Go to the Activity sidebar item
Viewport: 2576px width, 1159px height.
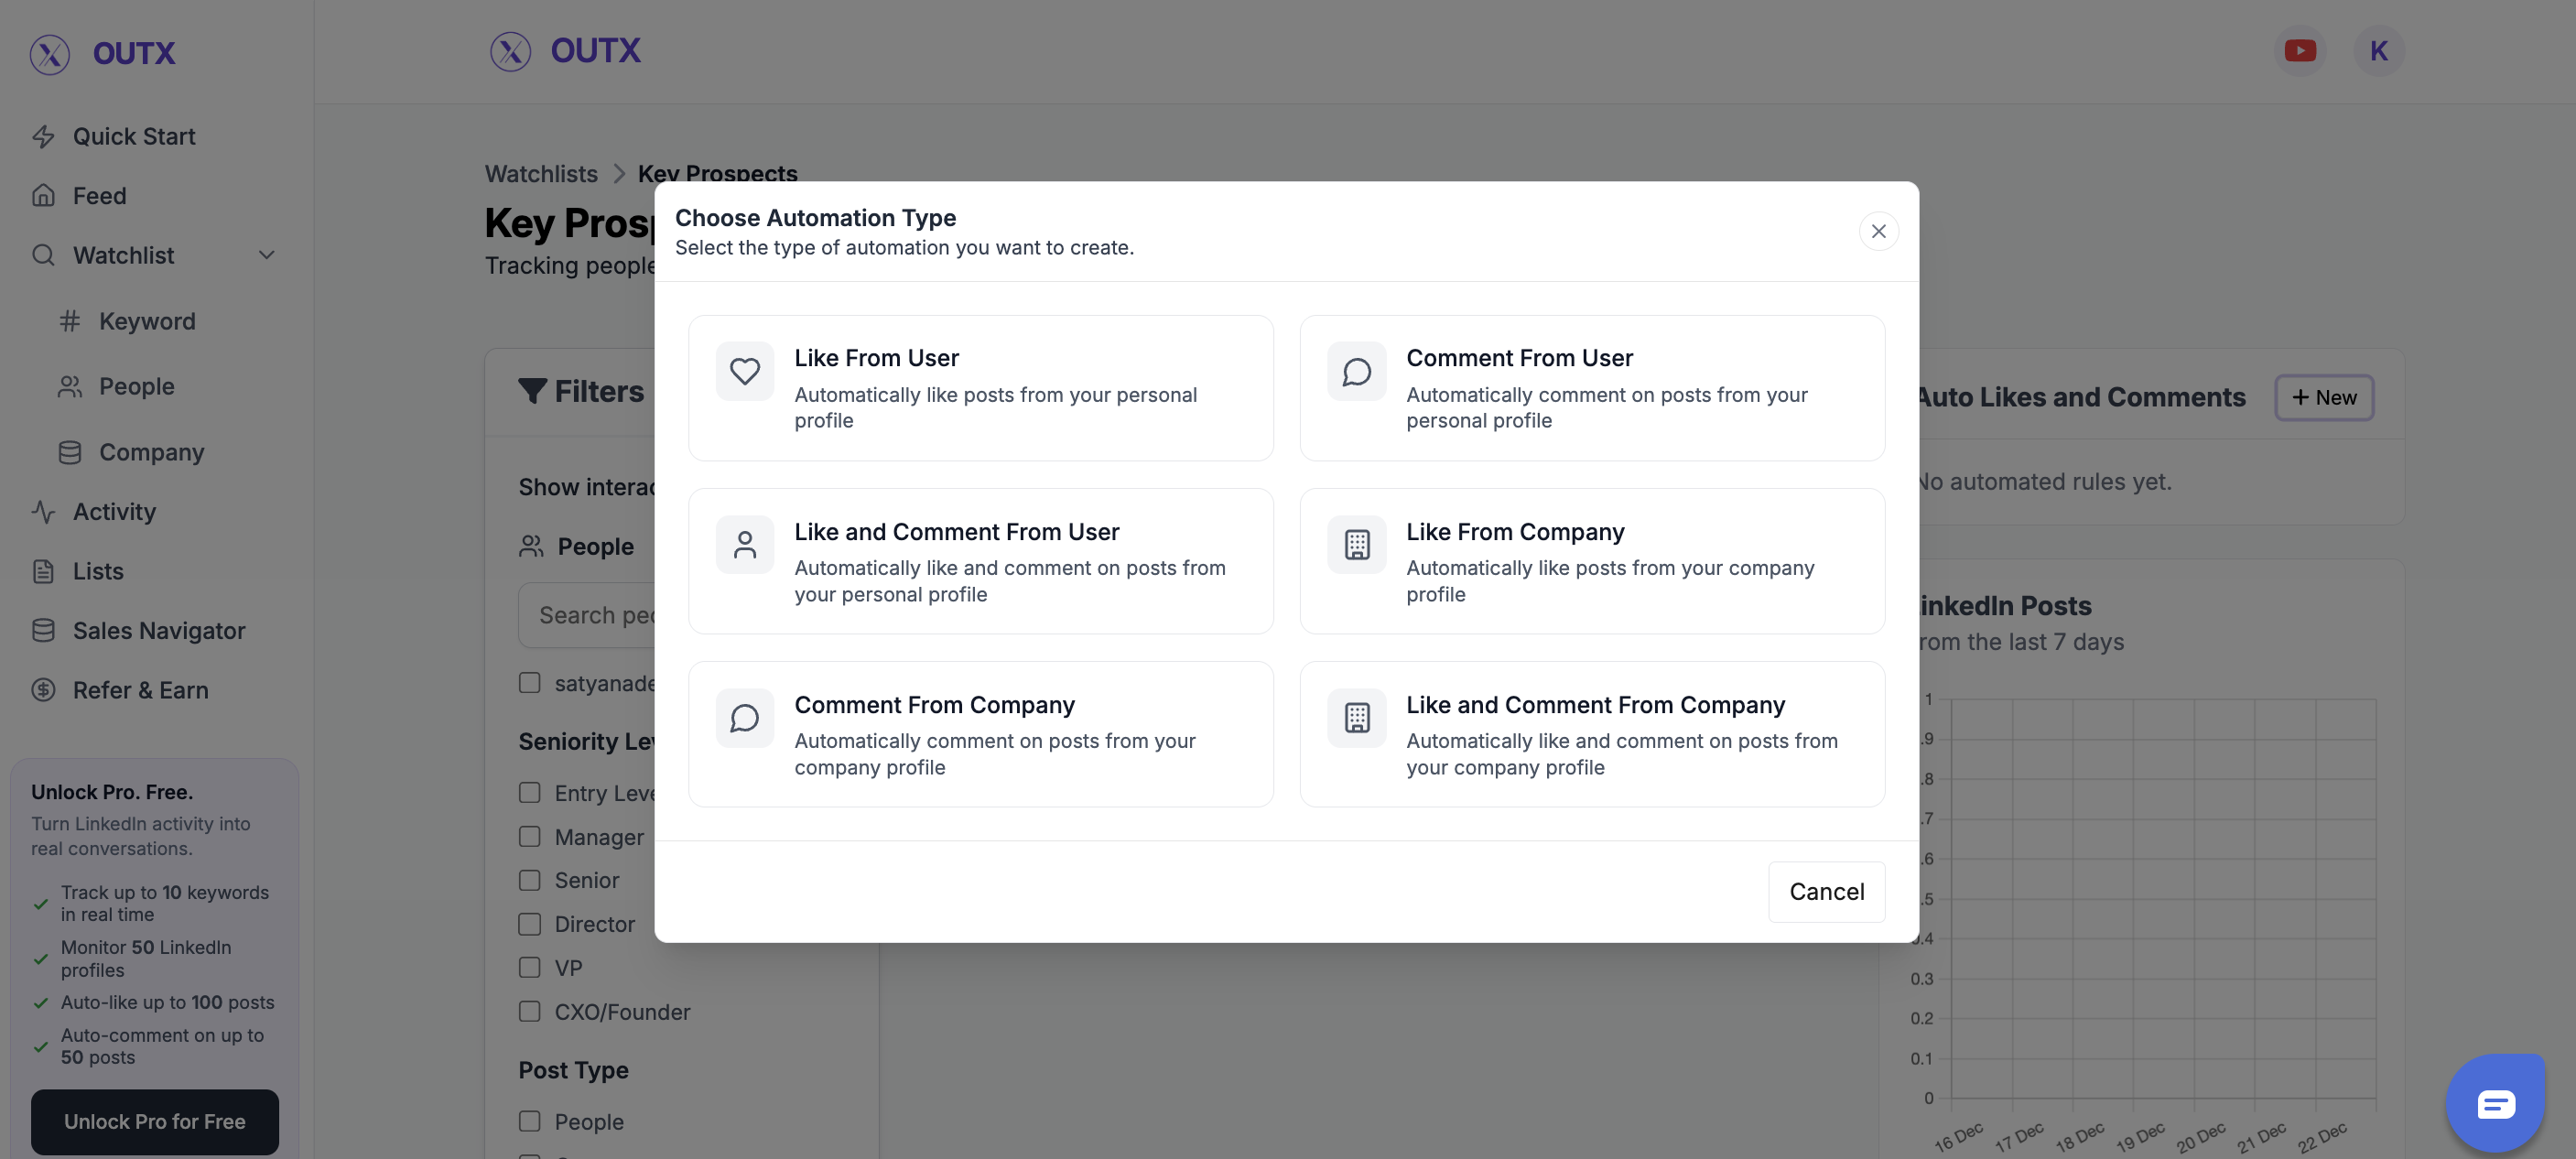point(114,511)
